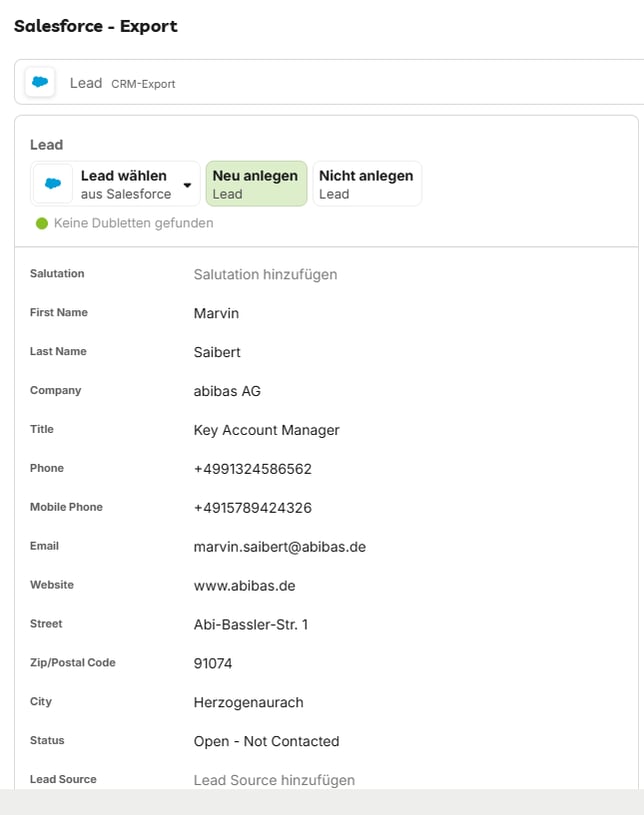This screenshot has height=815, width=644.
Task: Click the Lead Source hinzufügen field
Action: pos(274,780)
